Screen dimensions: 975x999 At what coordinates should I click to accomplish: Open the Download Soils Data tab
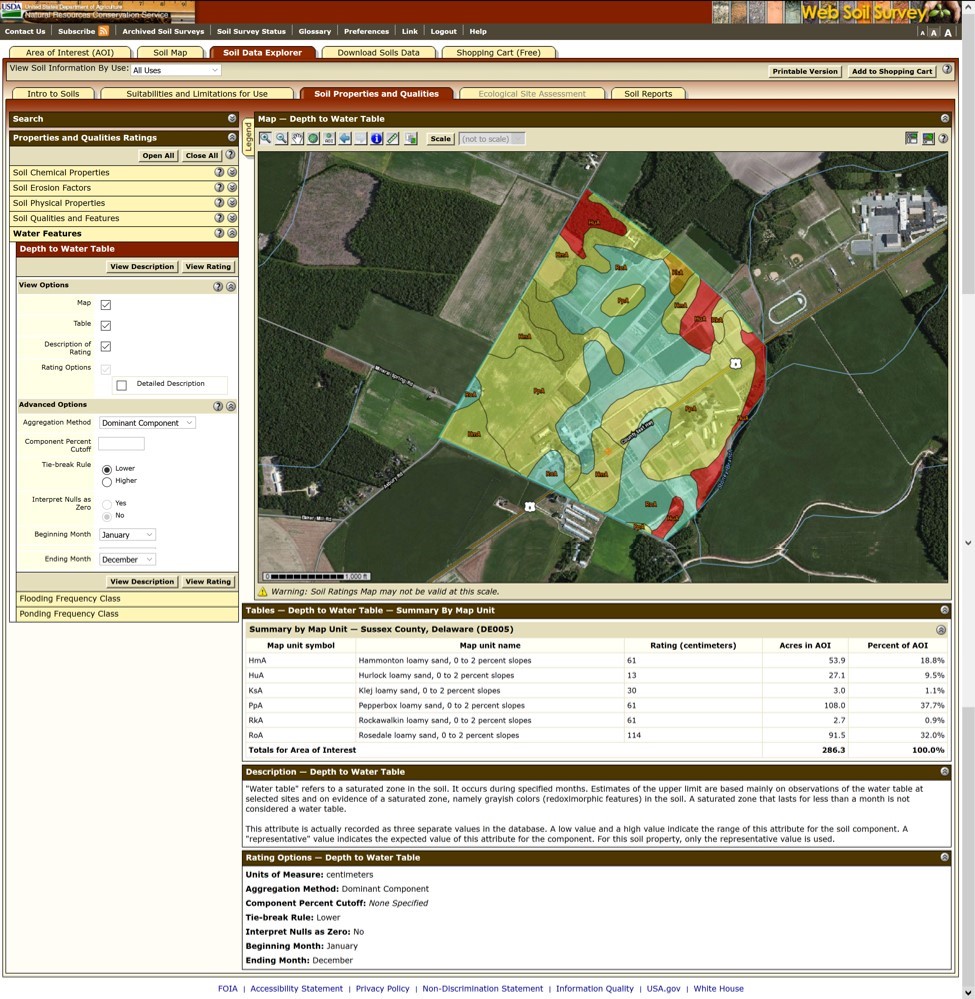click(x=378, y=52)
